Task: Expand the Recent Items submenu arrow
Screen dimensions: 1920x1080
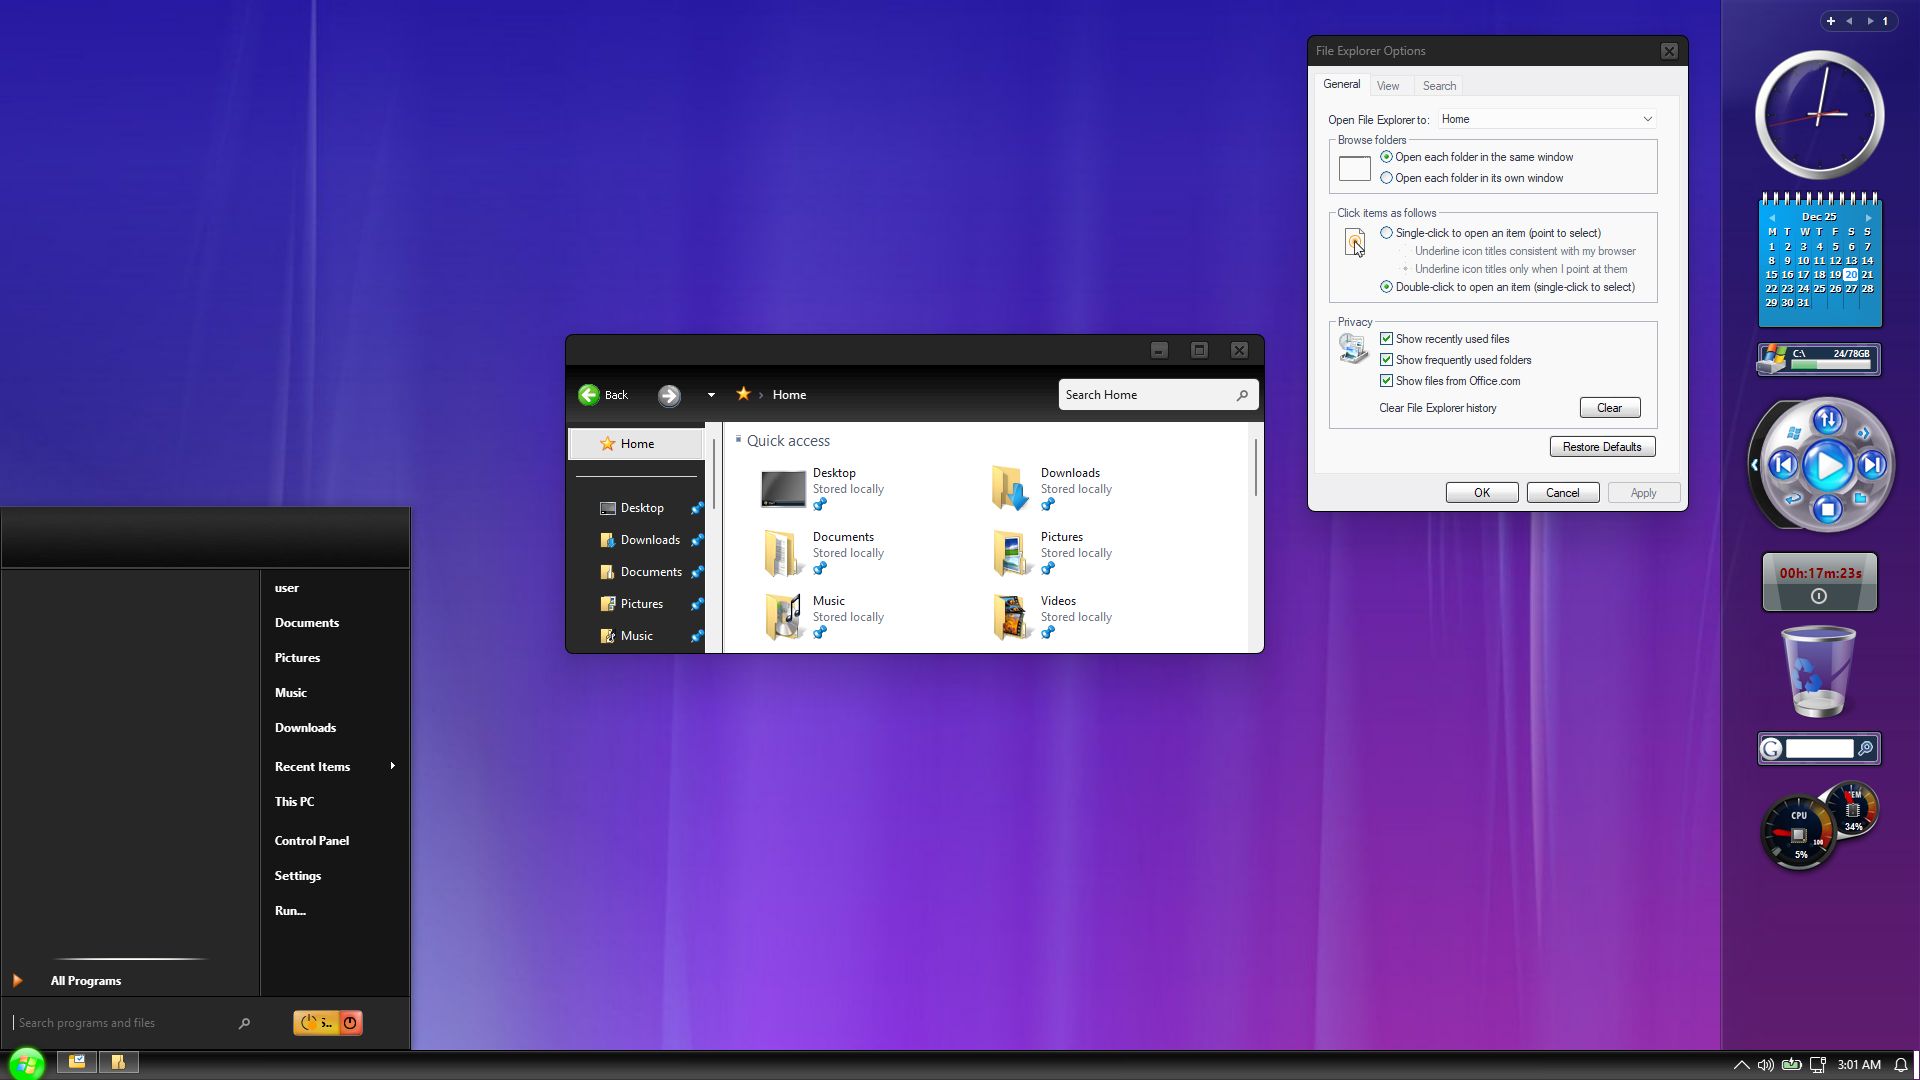Action: pos(392,766)
